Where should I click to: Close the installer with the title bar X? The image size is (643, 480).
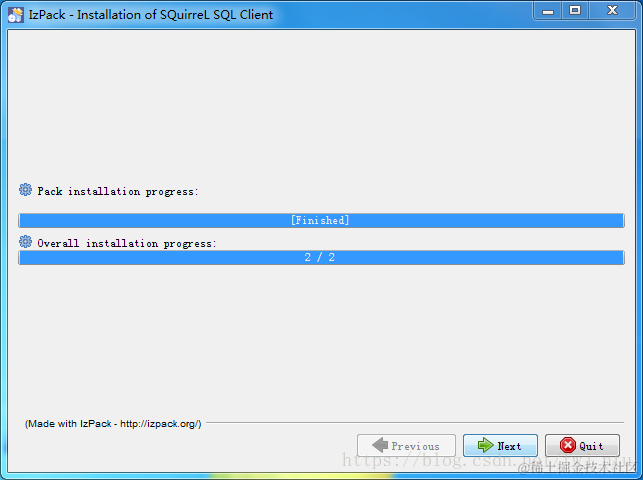(612, 11)
